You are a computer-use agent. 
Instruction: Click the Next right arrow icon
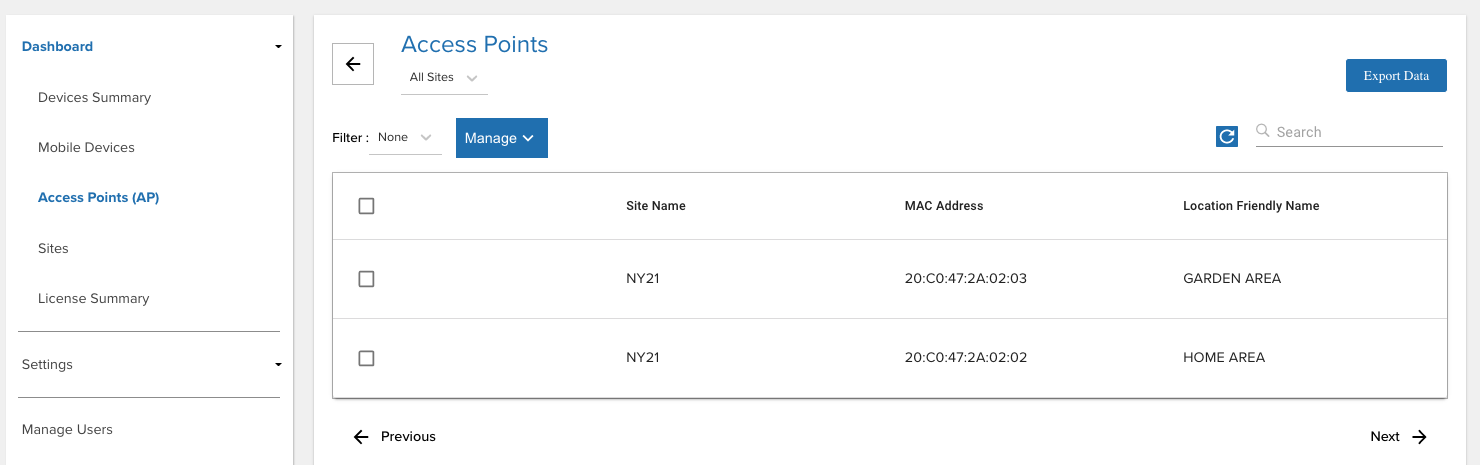click(1419, 436)
